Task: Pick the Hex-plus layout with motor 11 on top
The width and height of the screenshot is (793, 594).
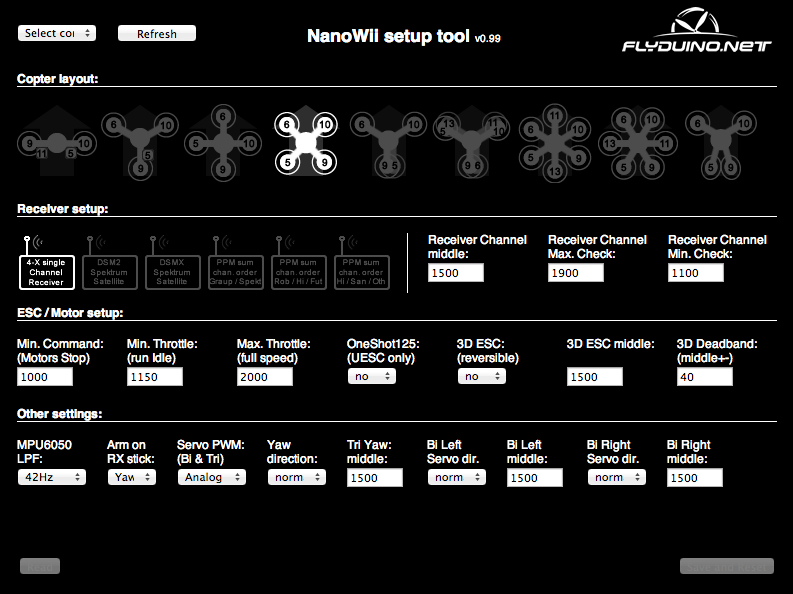Action: click(554, 143)
